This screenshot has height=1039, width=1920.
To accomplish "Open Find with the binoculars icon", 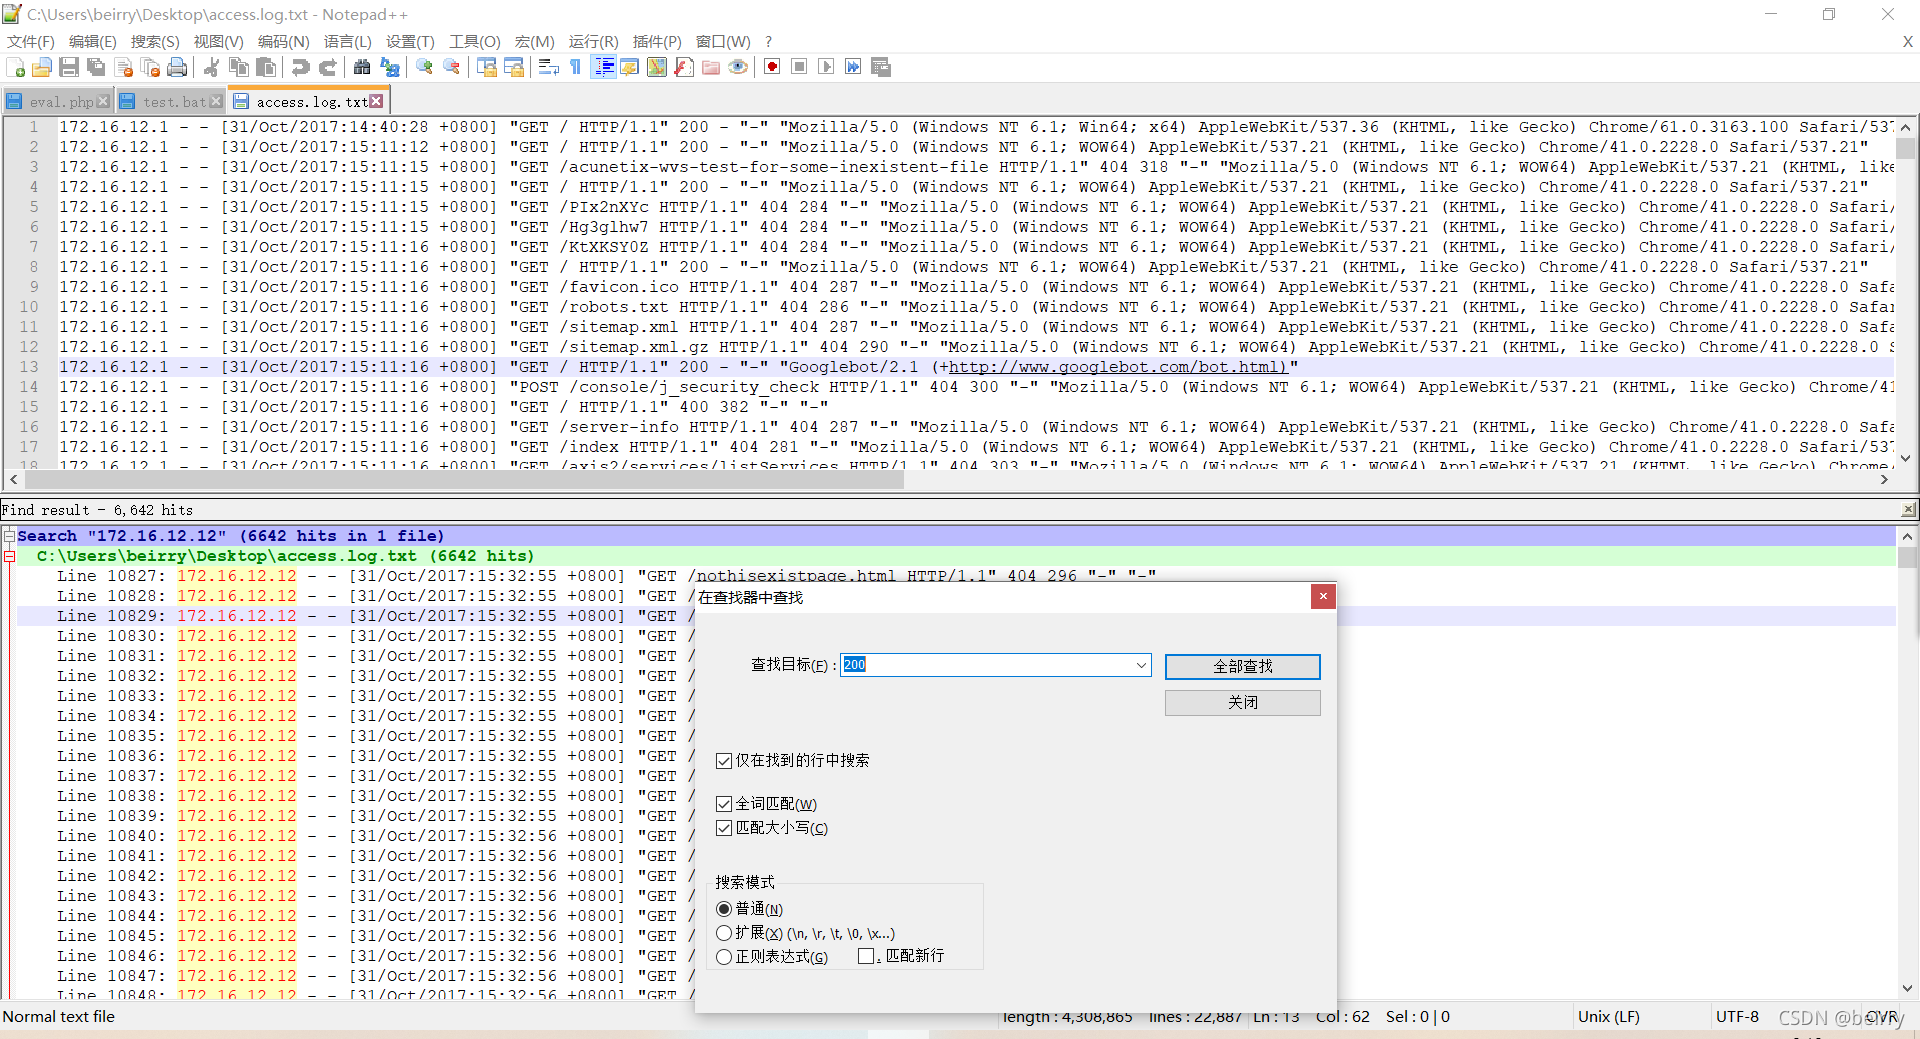I will [x=362, y=67].
